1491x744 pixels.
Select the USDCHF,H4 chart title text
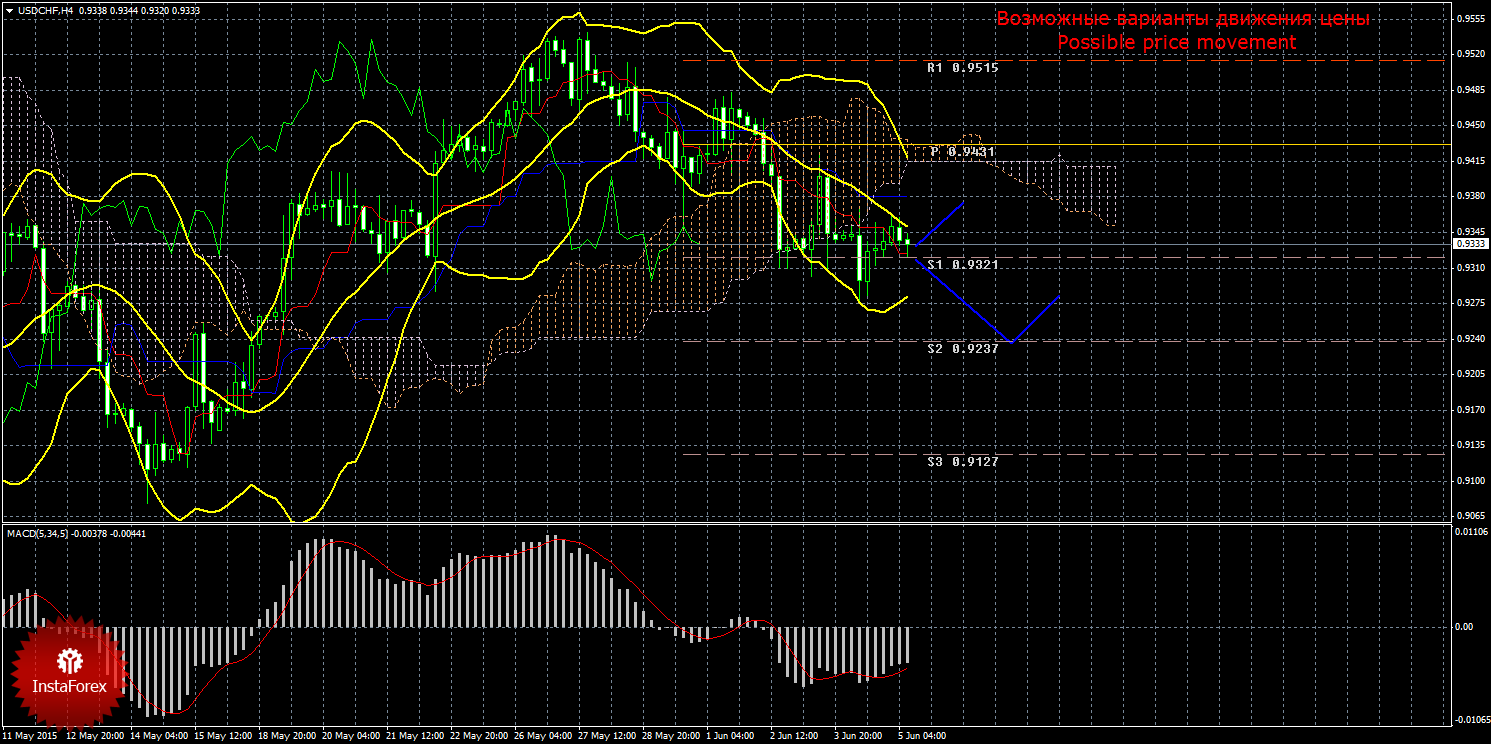(x=44, y=10)
